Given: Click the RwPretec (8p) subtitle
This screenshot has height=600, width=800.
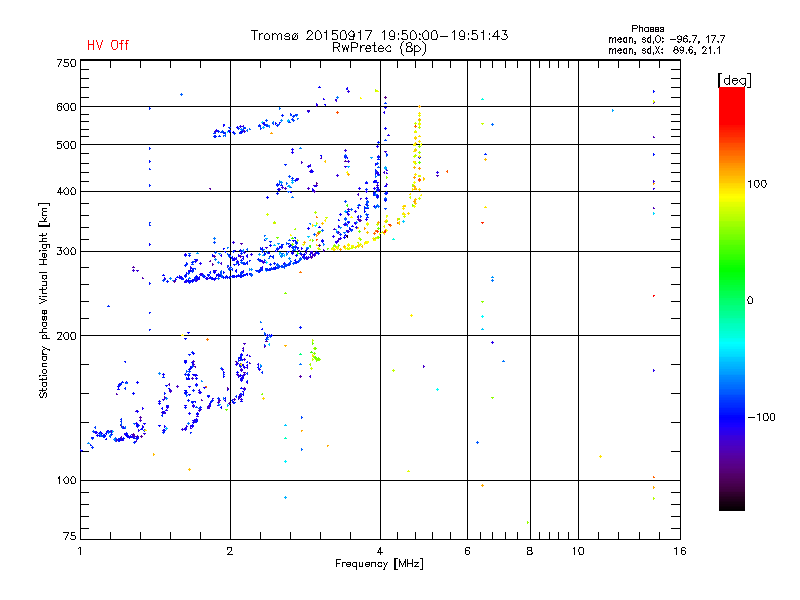Looking at the screenshot, I should pos(379,47).
